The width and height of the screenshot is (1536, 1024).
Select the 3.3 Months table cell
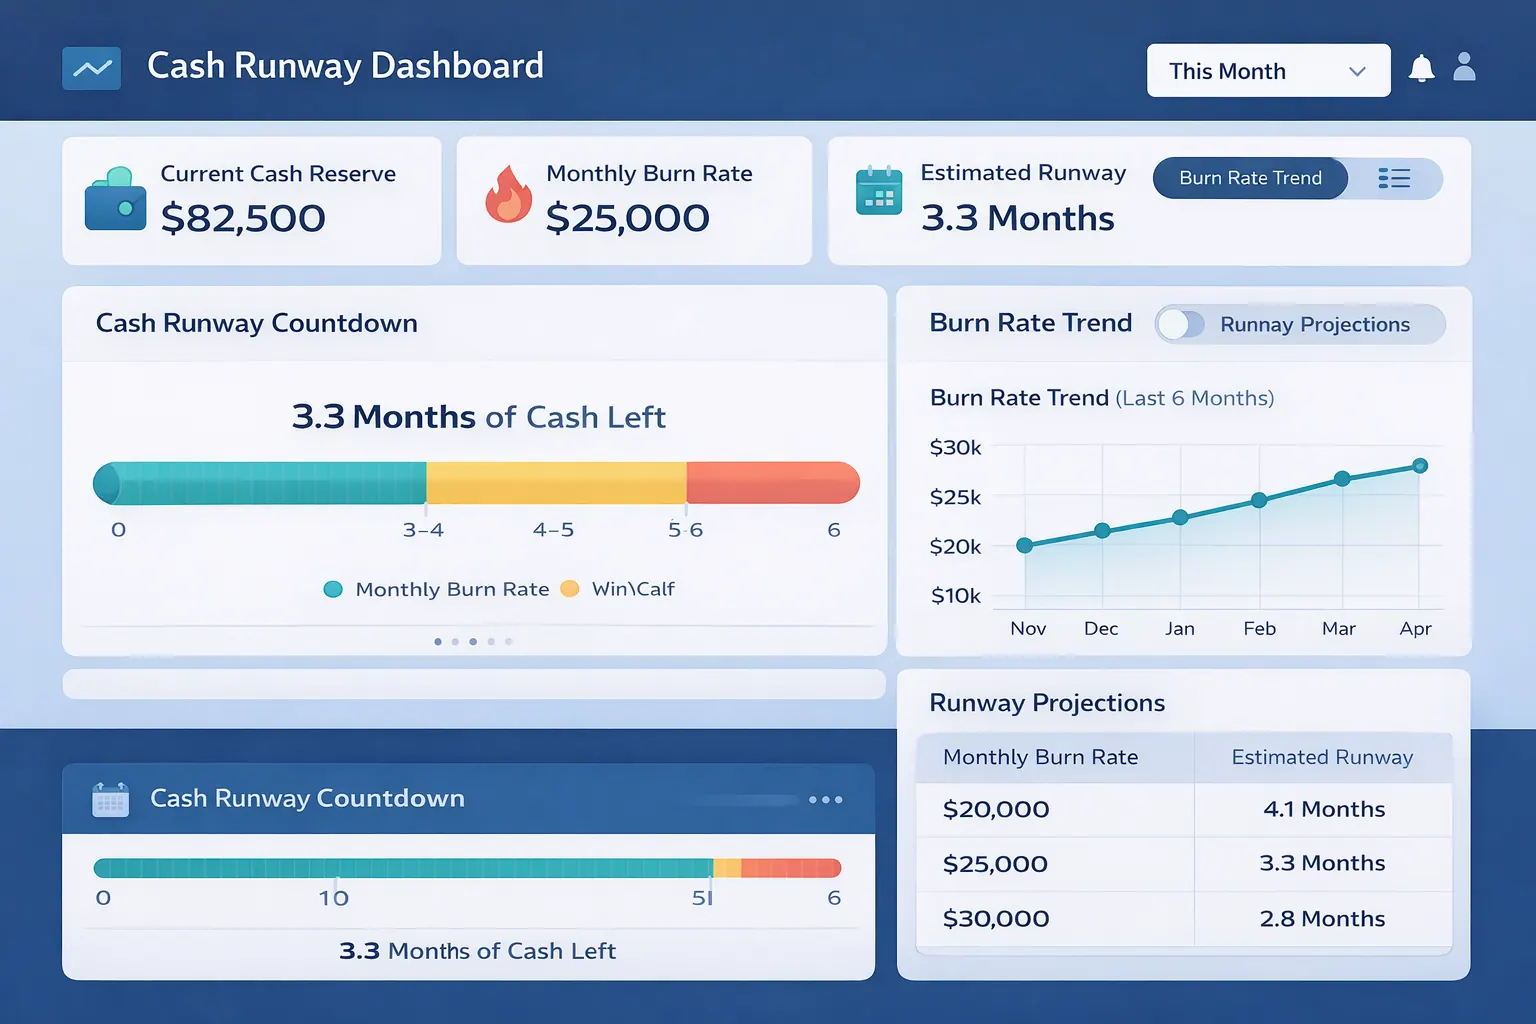[1322, 863]
